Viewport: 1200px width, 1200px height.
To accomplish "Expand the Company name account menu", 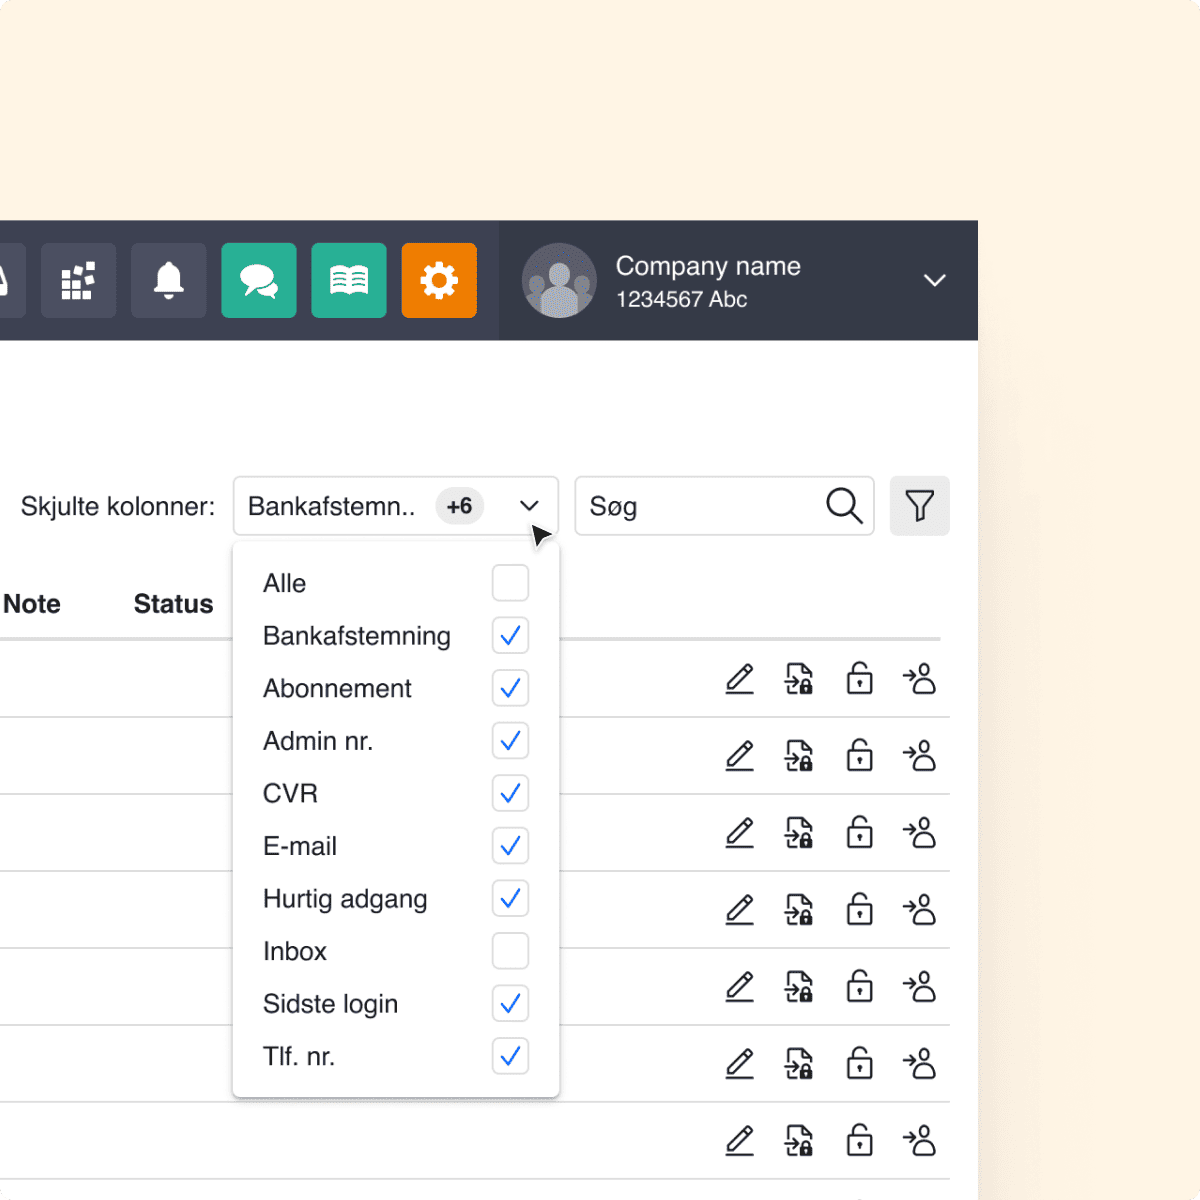I will pyautogui.click(x=934, y=281).
